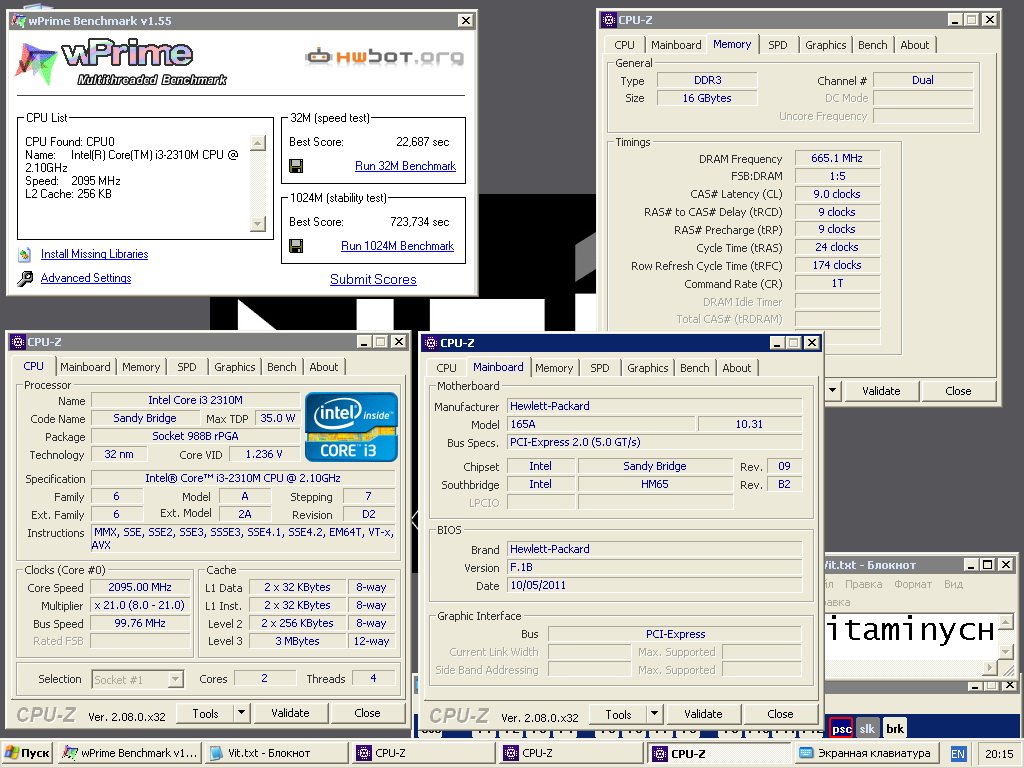Click Tools button in the Mainboard window
The height and width of the screenshot is (768, 1024).
coord(618,714)
